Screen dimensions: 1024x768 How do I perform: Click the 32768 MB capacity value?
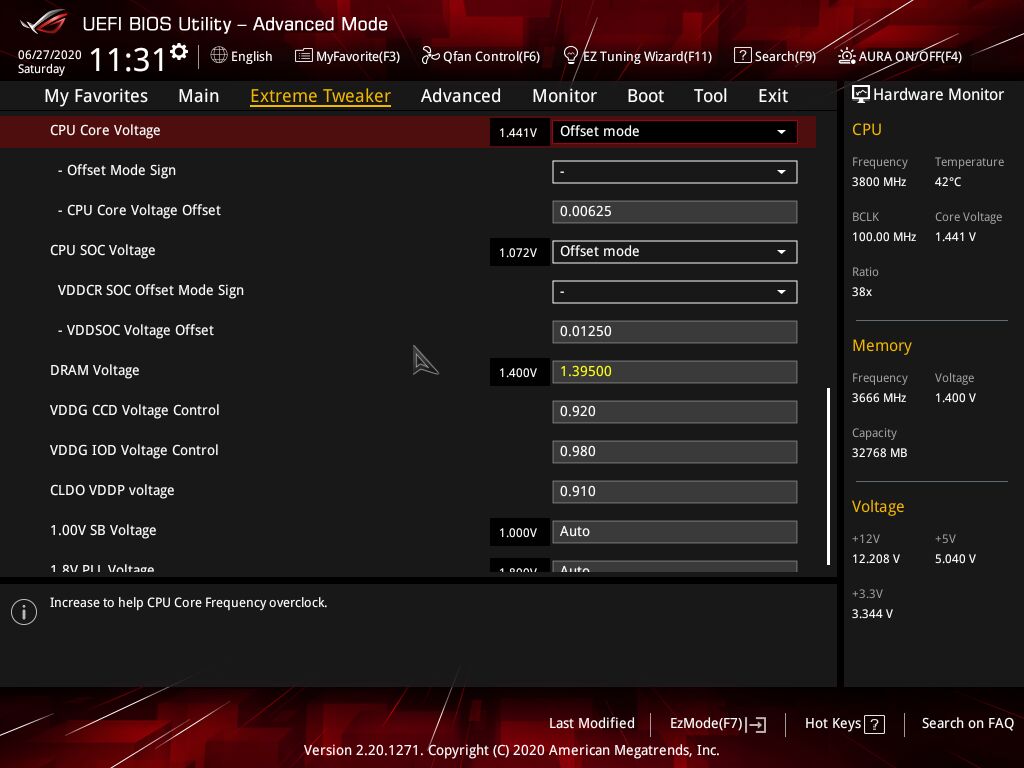pos(880,453)
